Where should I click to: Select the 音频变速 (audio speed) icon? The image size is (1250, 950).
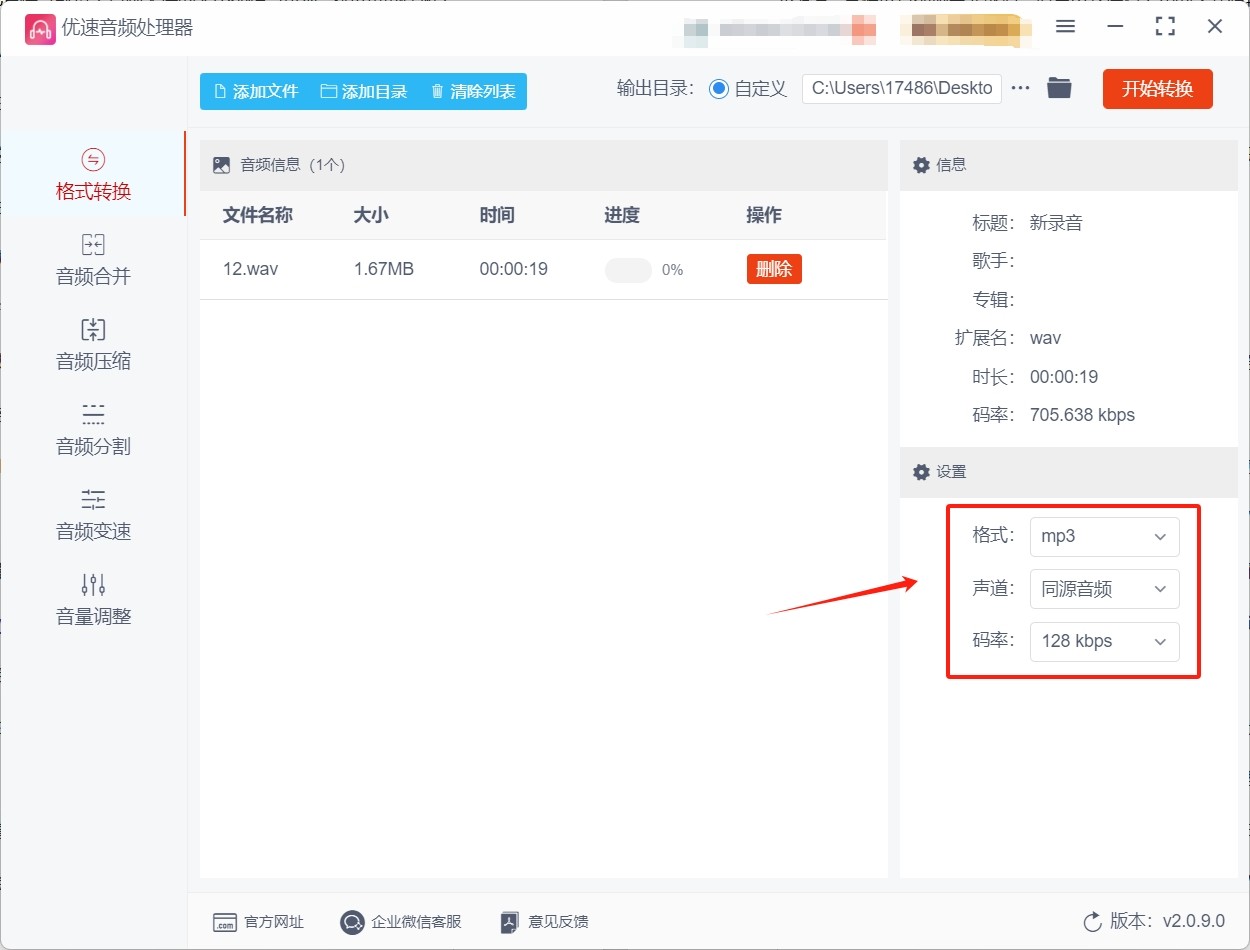point(93,499)
